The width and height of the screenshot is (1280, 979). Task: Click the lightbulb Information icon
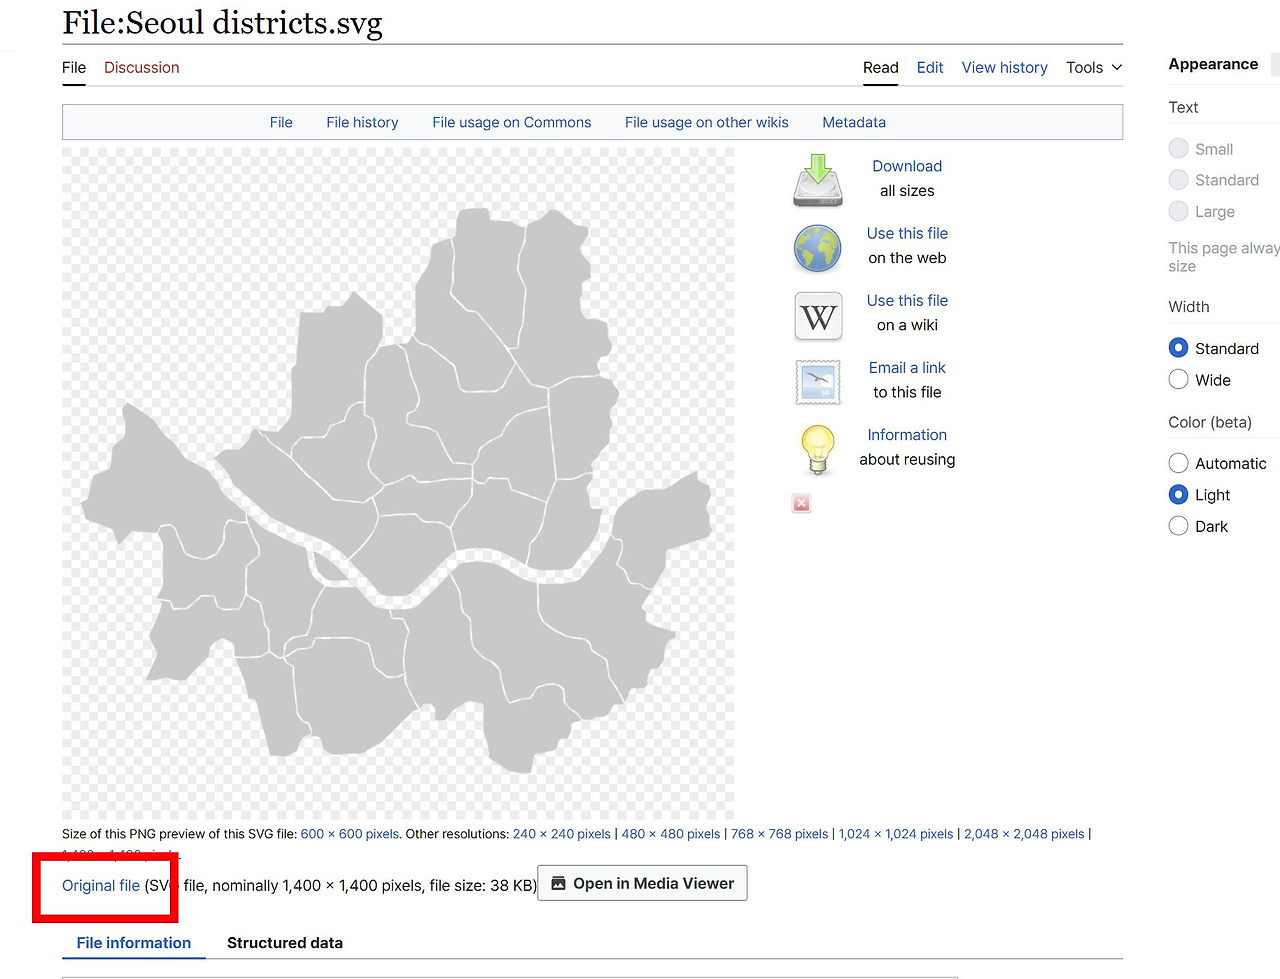pyautogui.click(x=818, y=450)
